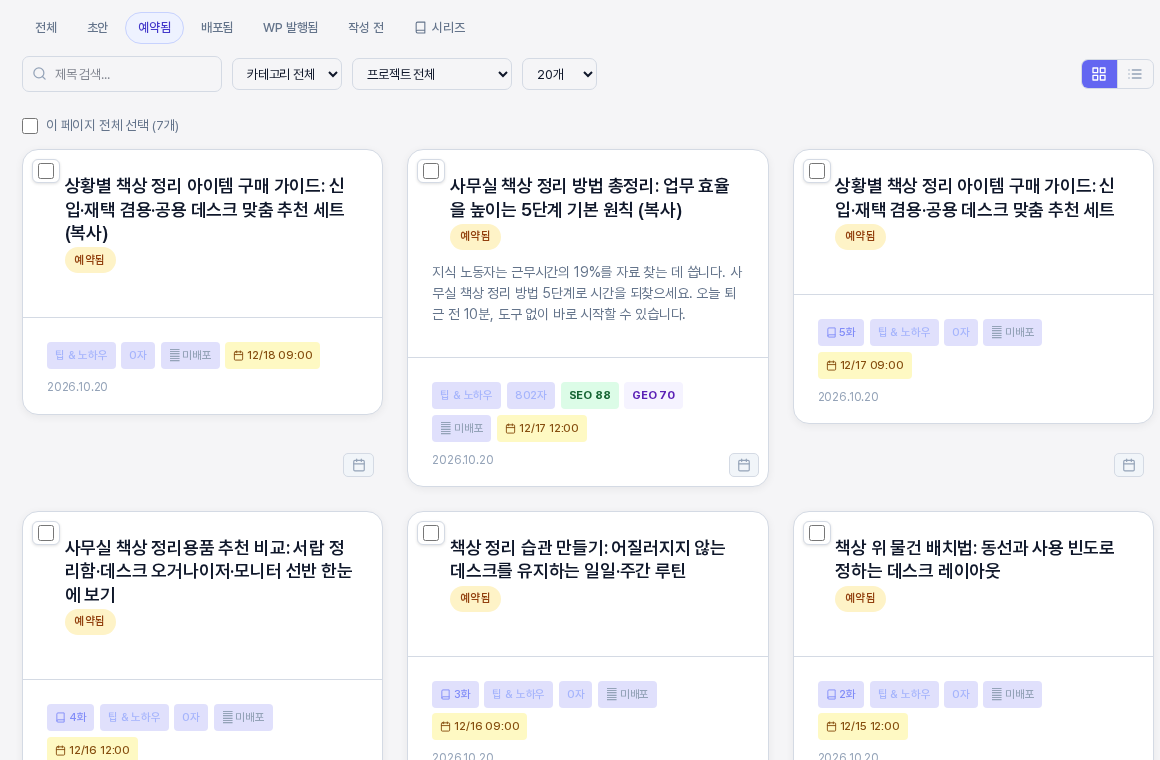Screen dimensions: 1160x760
Task: Click 미배포 badge on 4화 card
Action: 243,717
